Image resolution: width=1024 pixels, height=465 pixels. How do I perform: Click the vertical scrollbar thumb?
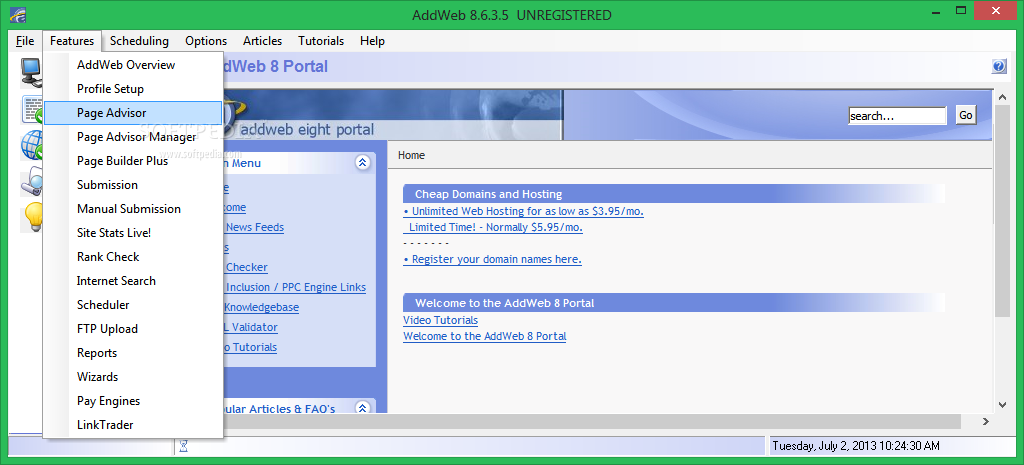pyautogui.click(x=1002, y=210)
